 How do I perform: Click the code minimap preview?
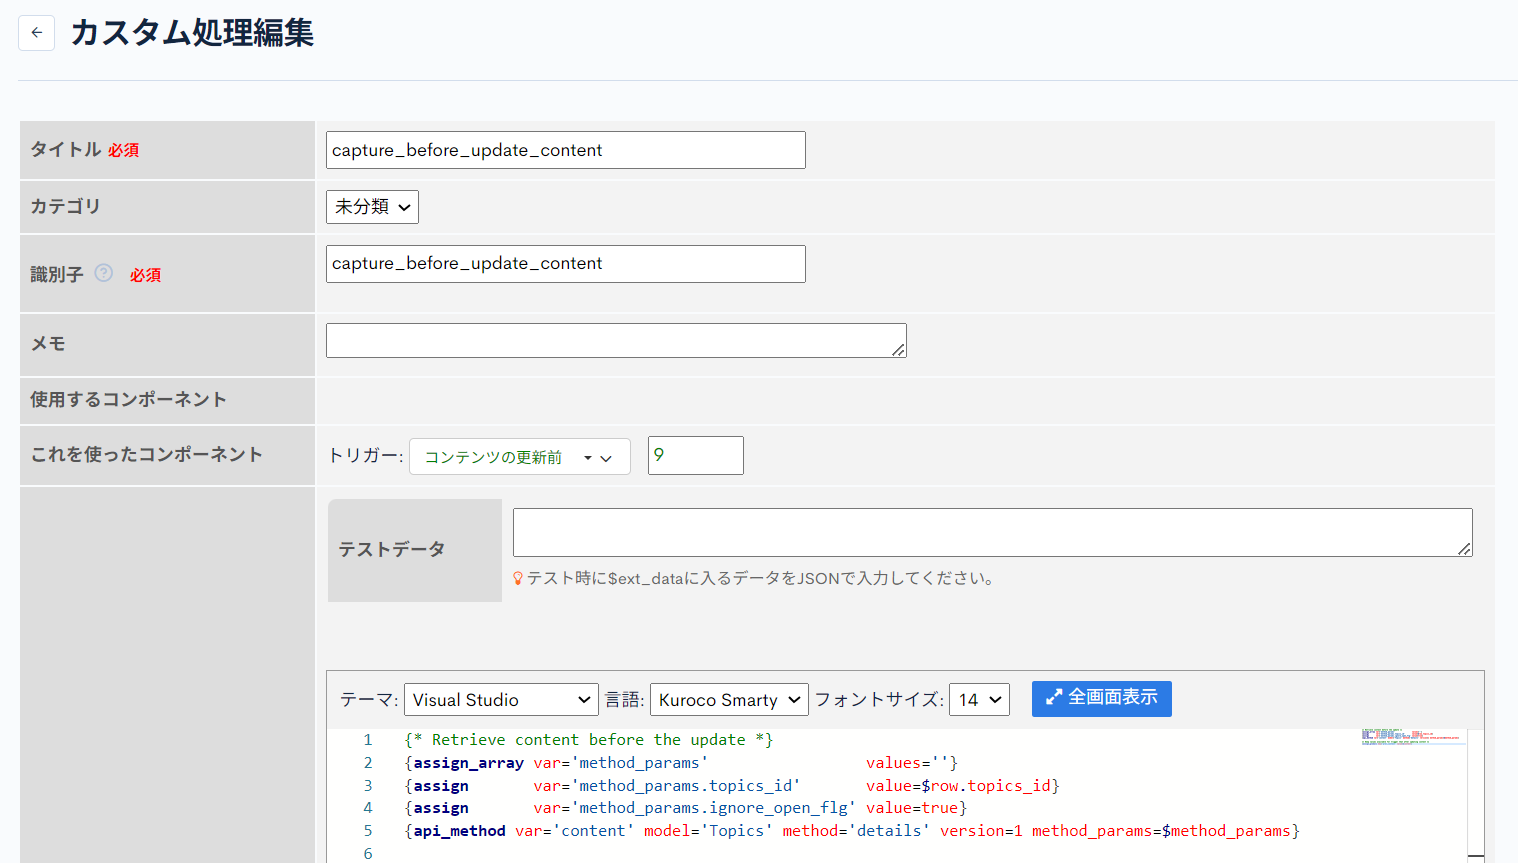point(1412,738)
